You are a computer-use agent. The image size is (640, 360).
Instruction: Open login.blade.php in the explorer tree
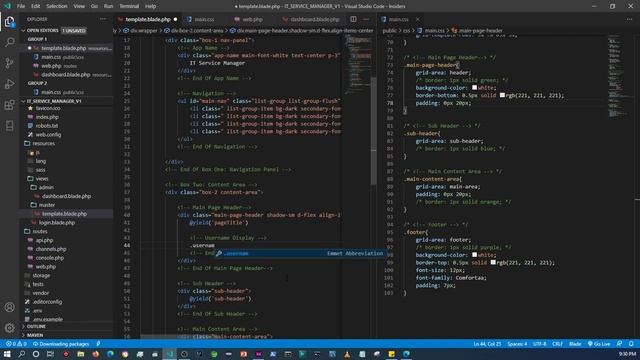[57, 222]
